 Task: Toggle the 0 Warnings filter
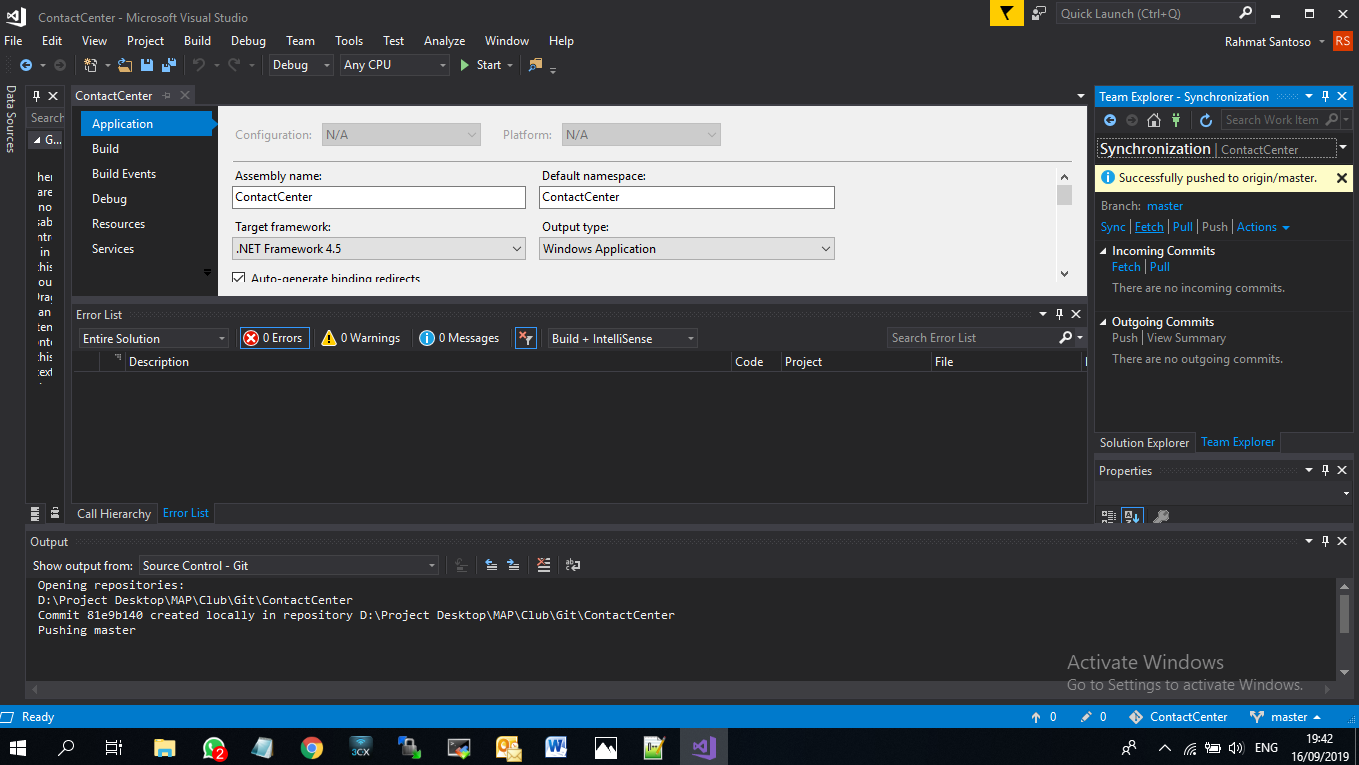(x=361, y=338)
